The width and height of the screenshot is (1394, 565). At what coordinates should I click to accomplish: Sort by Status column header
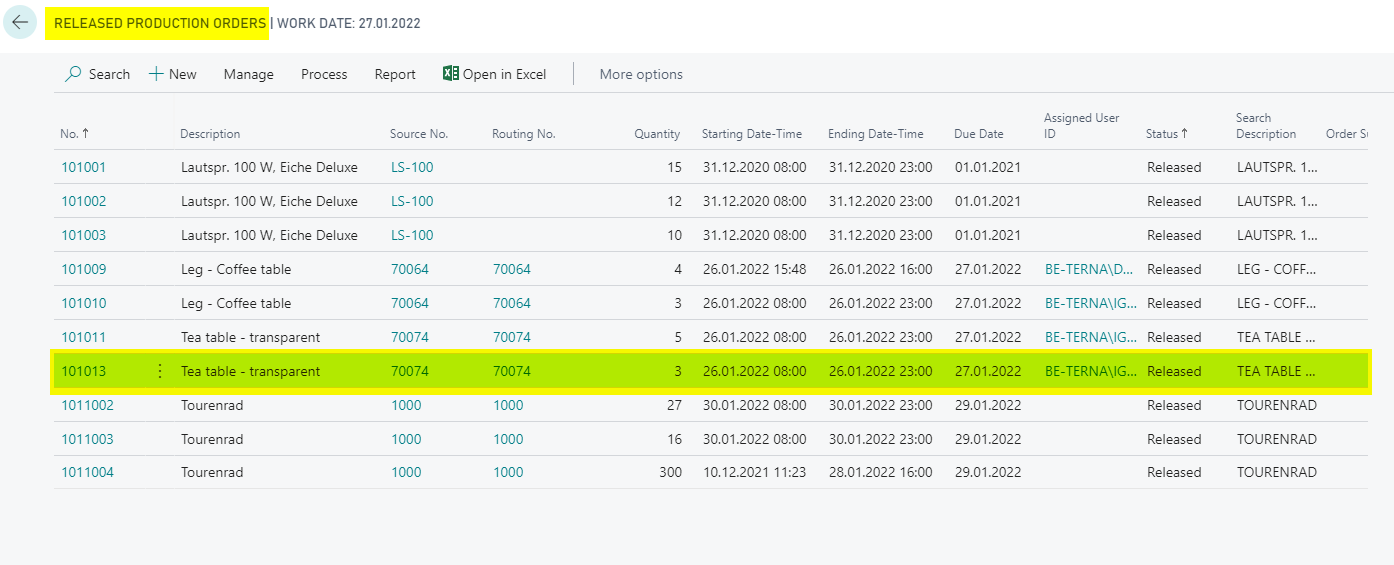[x=1167, y=134]
